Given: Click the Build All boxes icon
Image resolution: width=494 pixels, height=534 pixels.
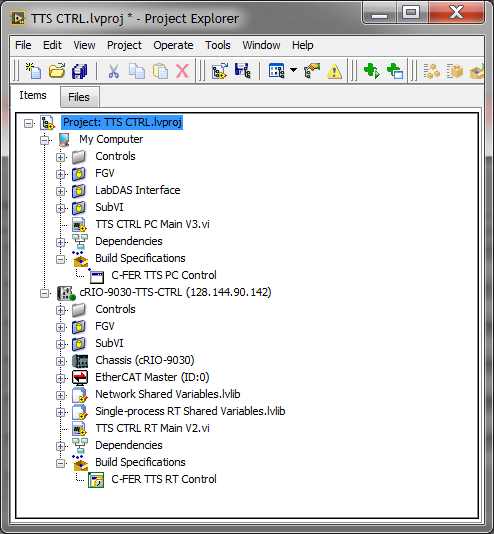Looking at the screenshot, I should click(432, 71).
